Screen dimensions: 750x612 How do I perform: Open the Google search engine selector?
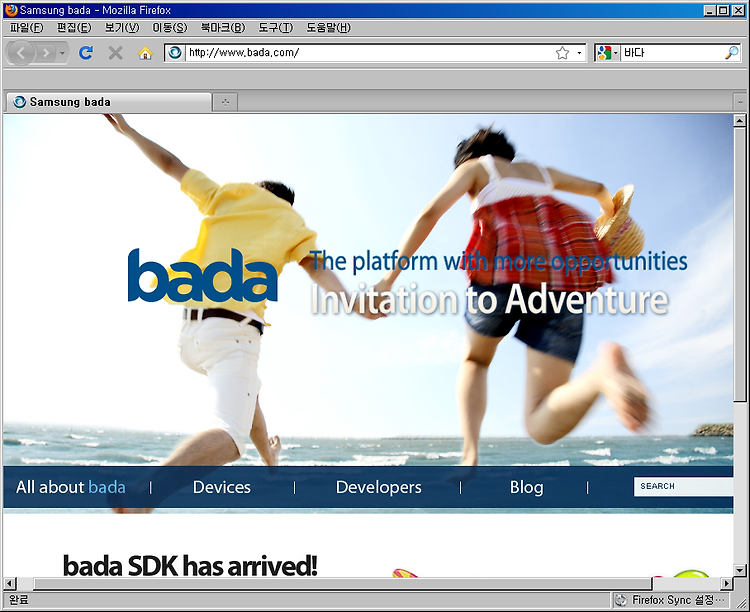(x=607, y=53)
